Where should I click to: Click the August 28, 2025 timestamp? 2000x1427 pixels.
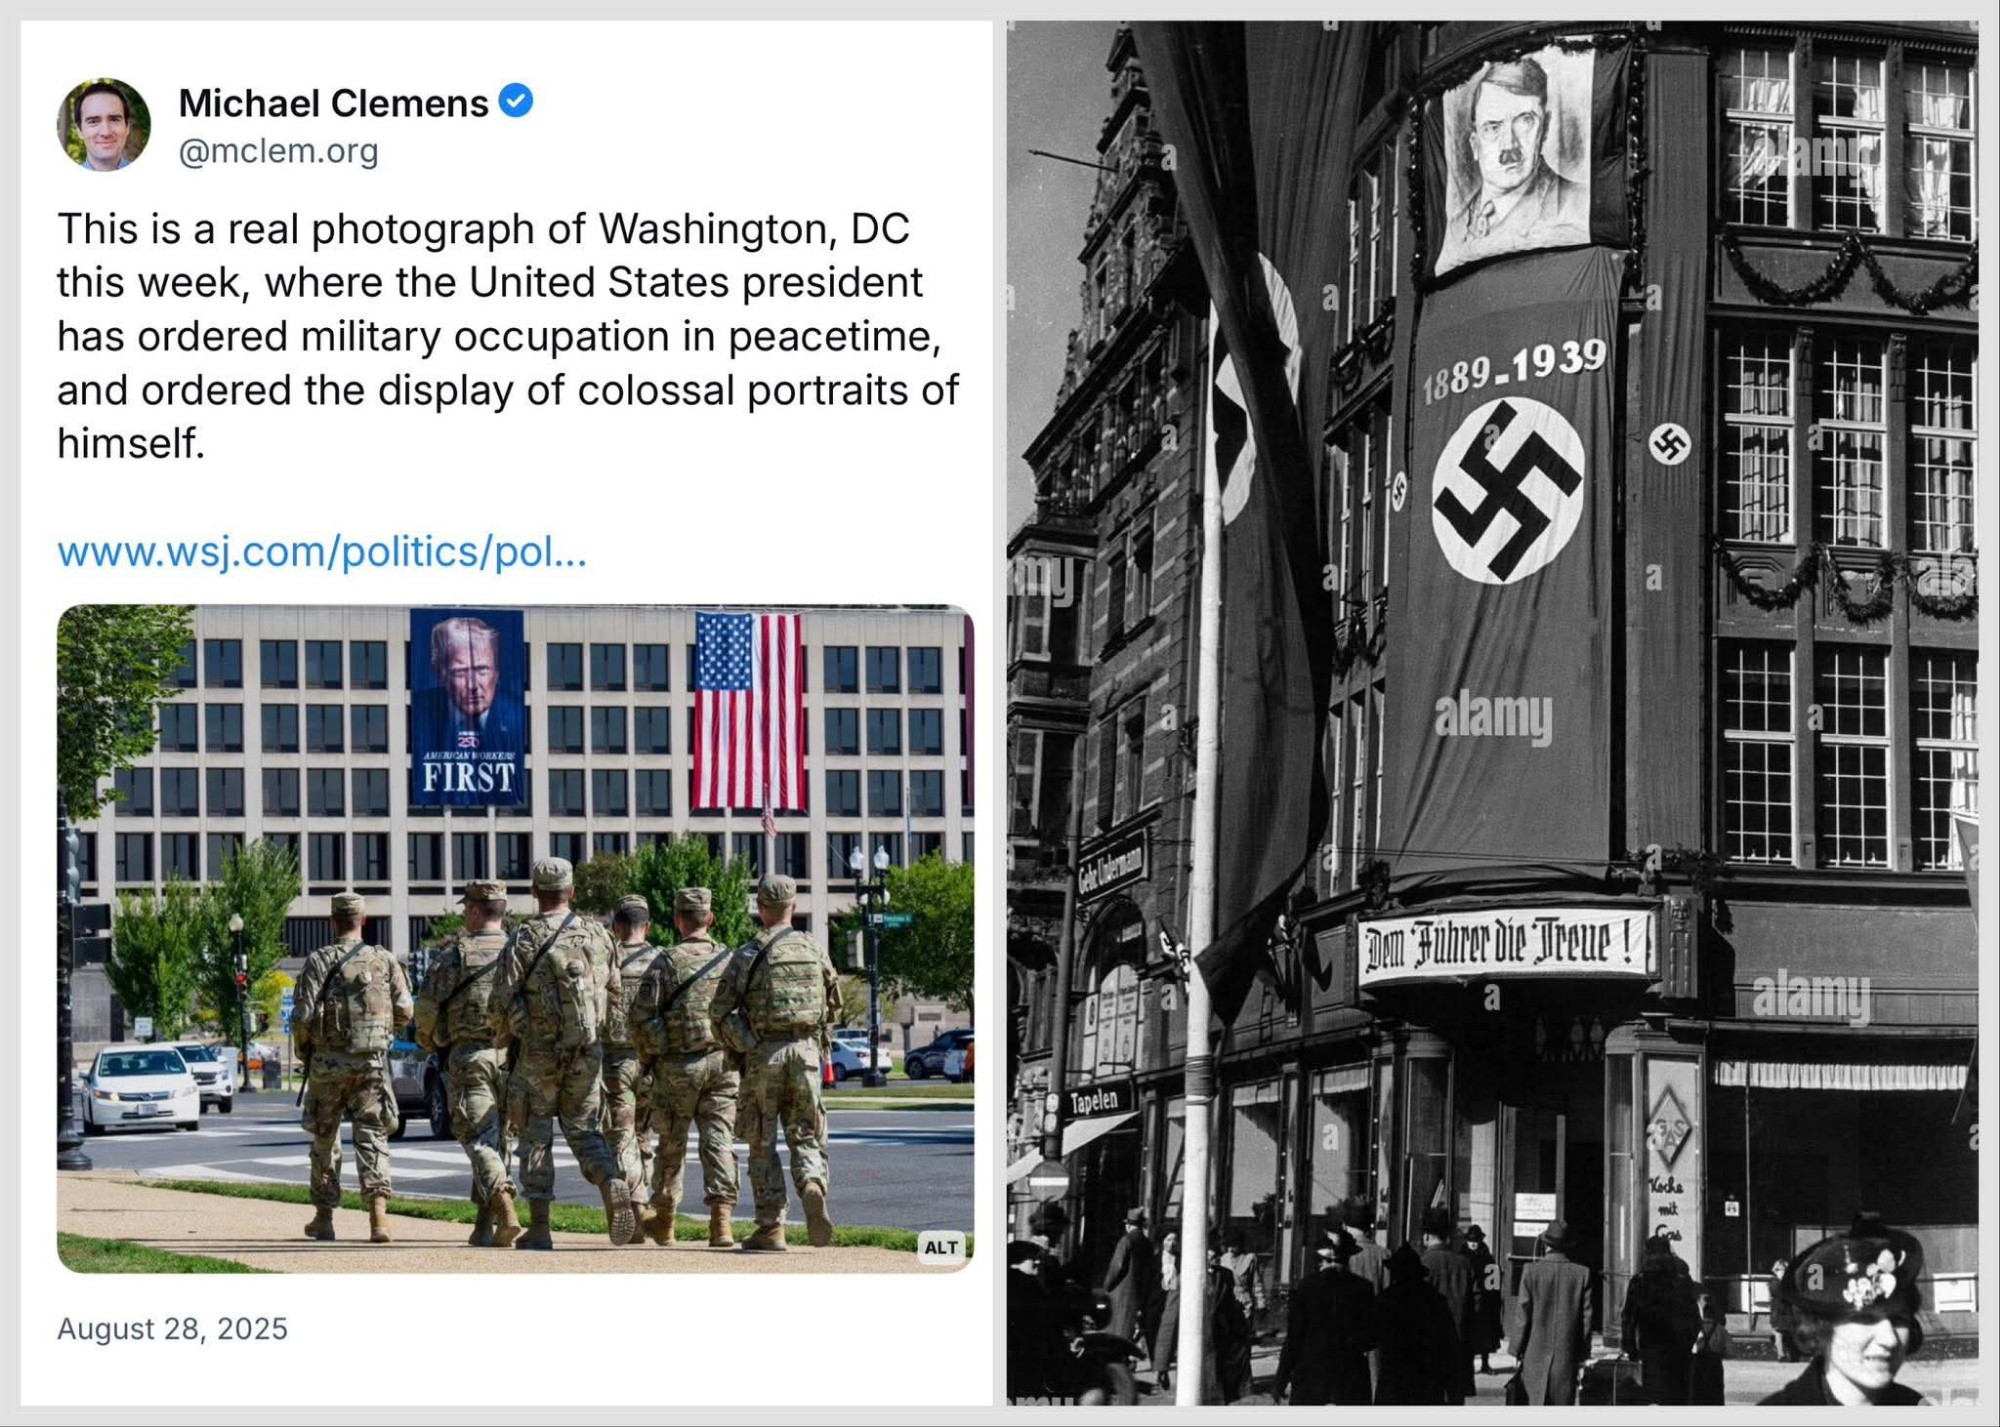click(172, 1329)
